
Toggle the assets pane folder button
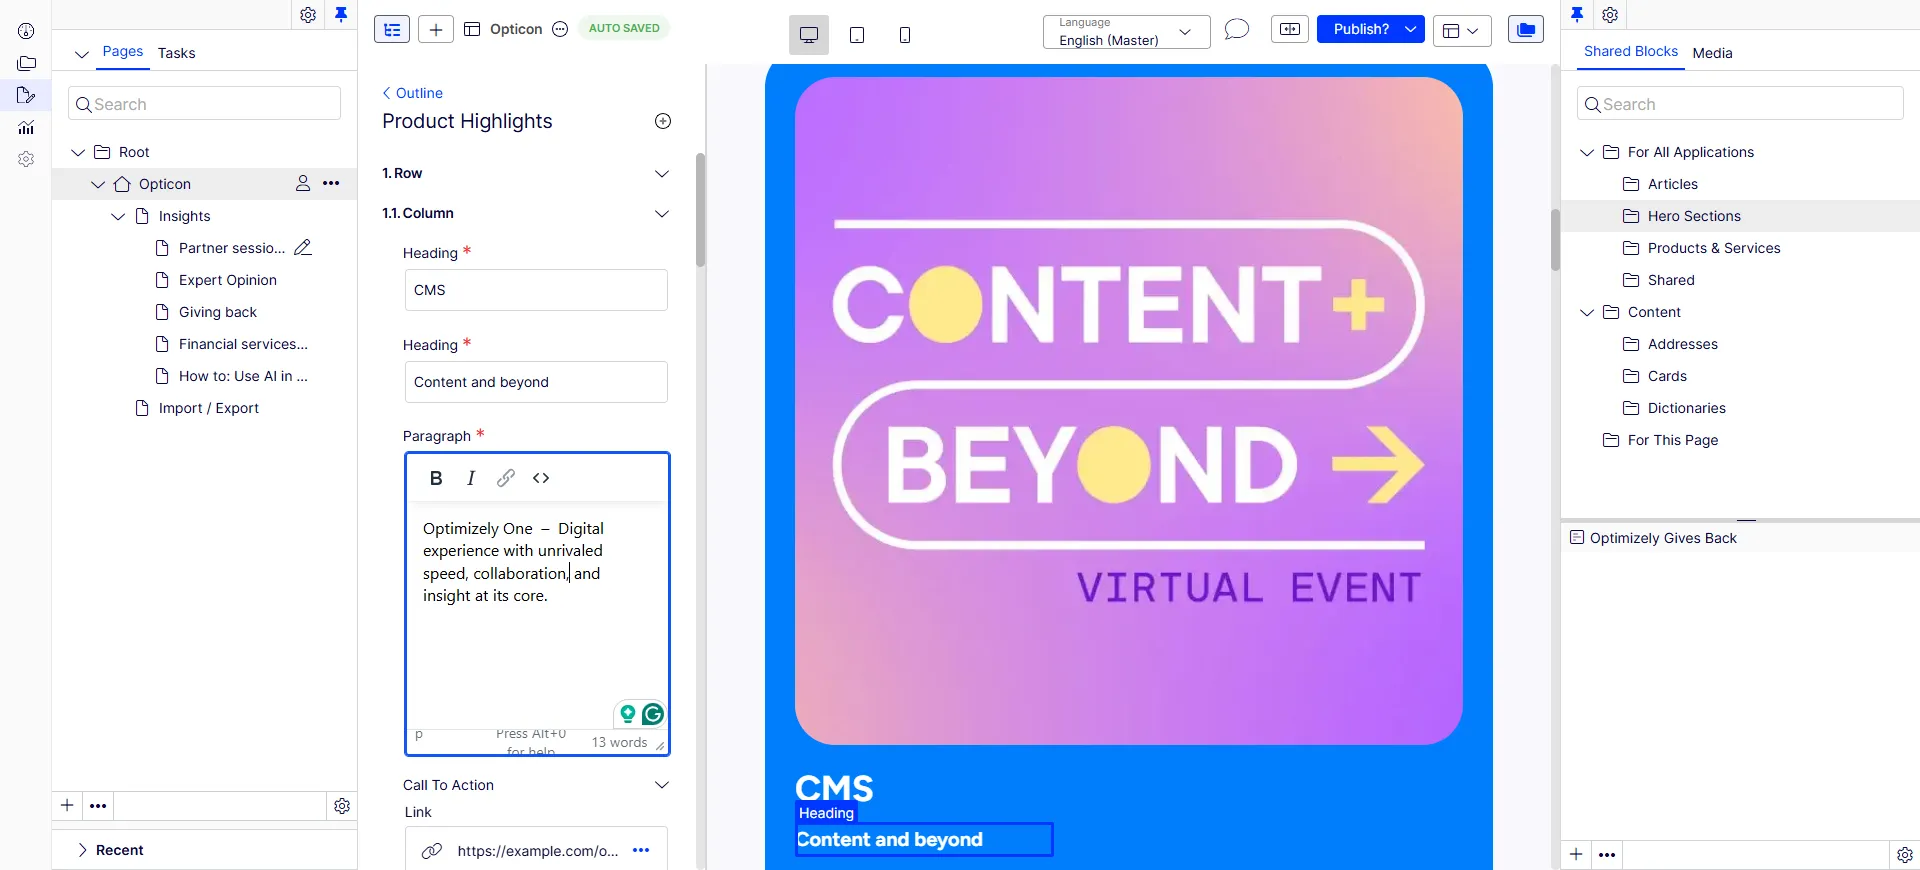(x=1526, y=30)
